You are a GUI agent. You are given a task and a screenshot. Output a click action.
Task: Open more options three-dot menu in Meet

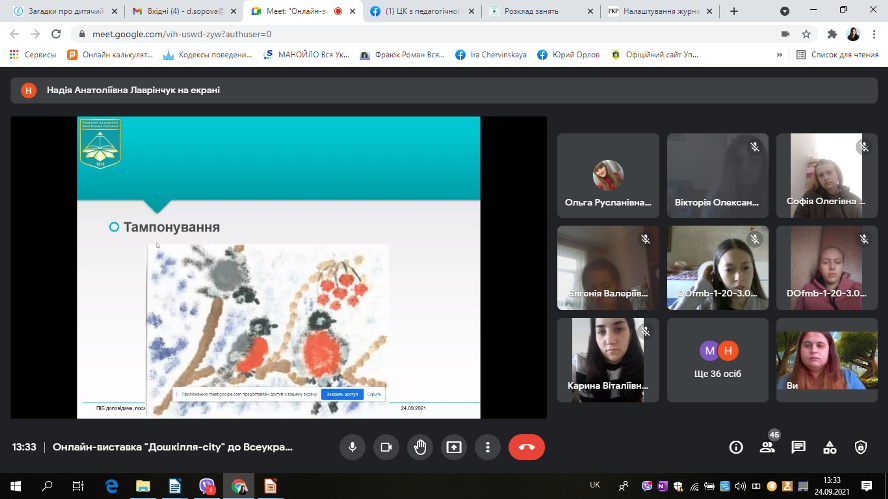pos(488,447)
